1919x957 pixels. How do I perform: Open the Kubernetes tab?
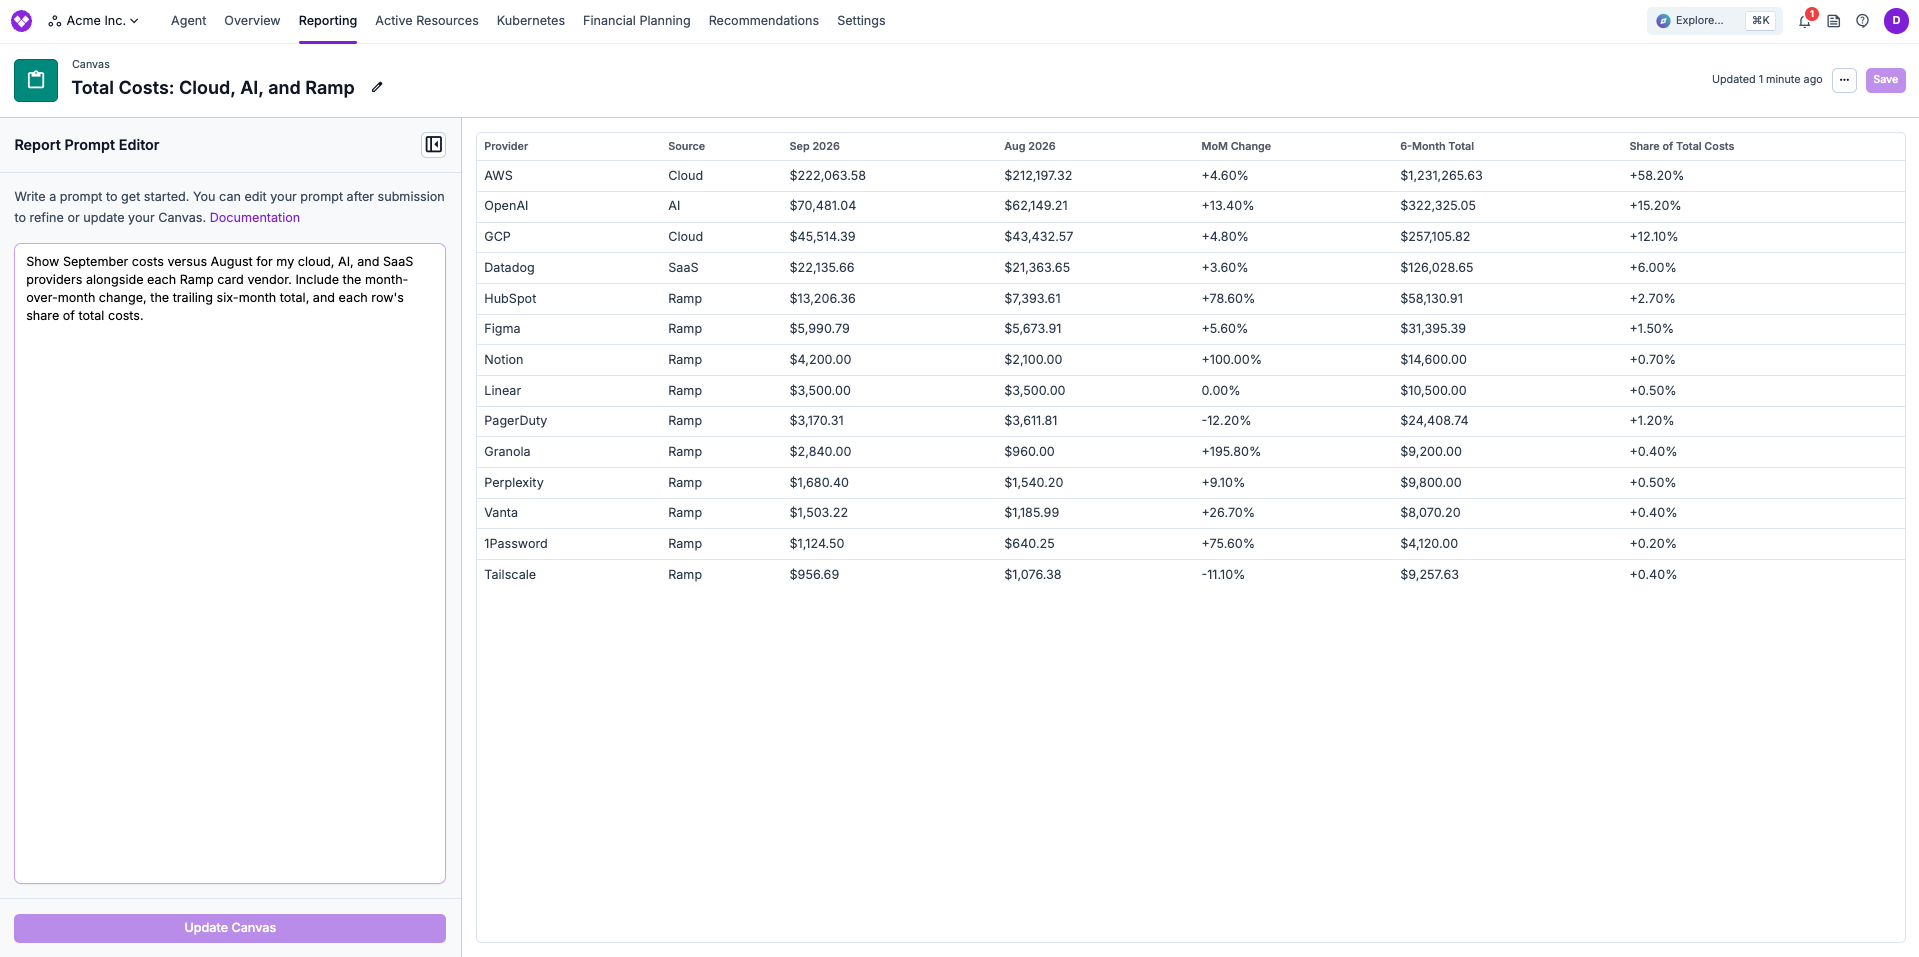[x=530, y=20]
